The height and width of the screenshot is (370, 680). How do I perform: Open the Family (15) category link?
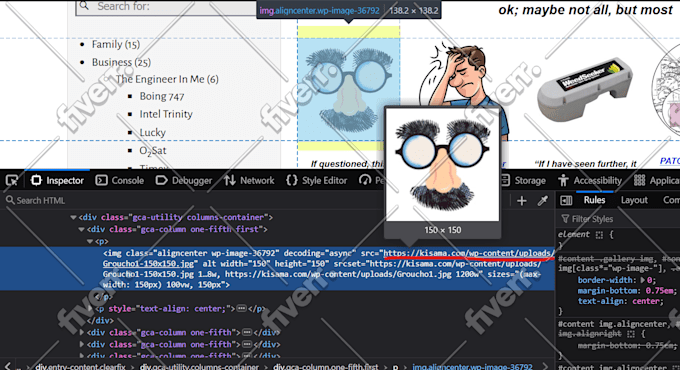pyautogui.click(x=116, y=44)
